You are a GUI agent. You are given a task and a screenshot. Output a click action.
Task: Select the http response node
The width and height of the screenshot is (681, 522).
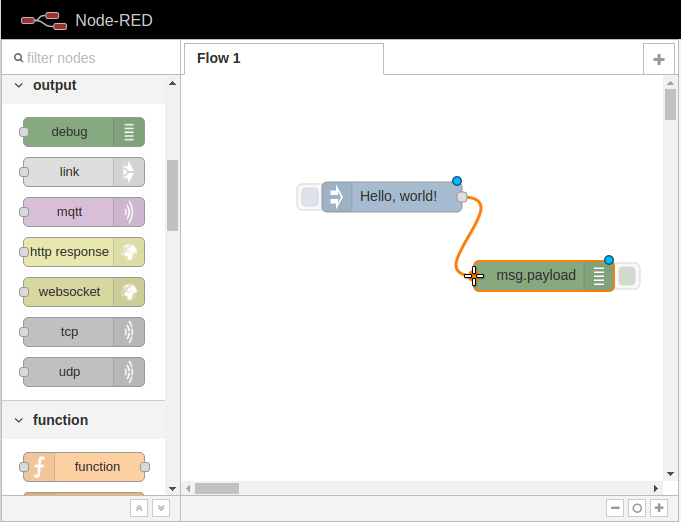[84, 252]
